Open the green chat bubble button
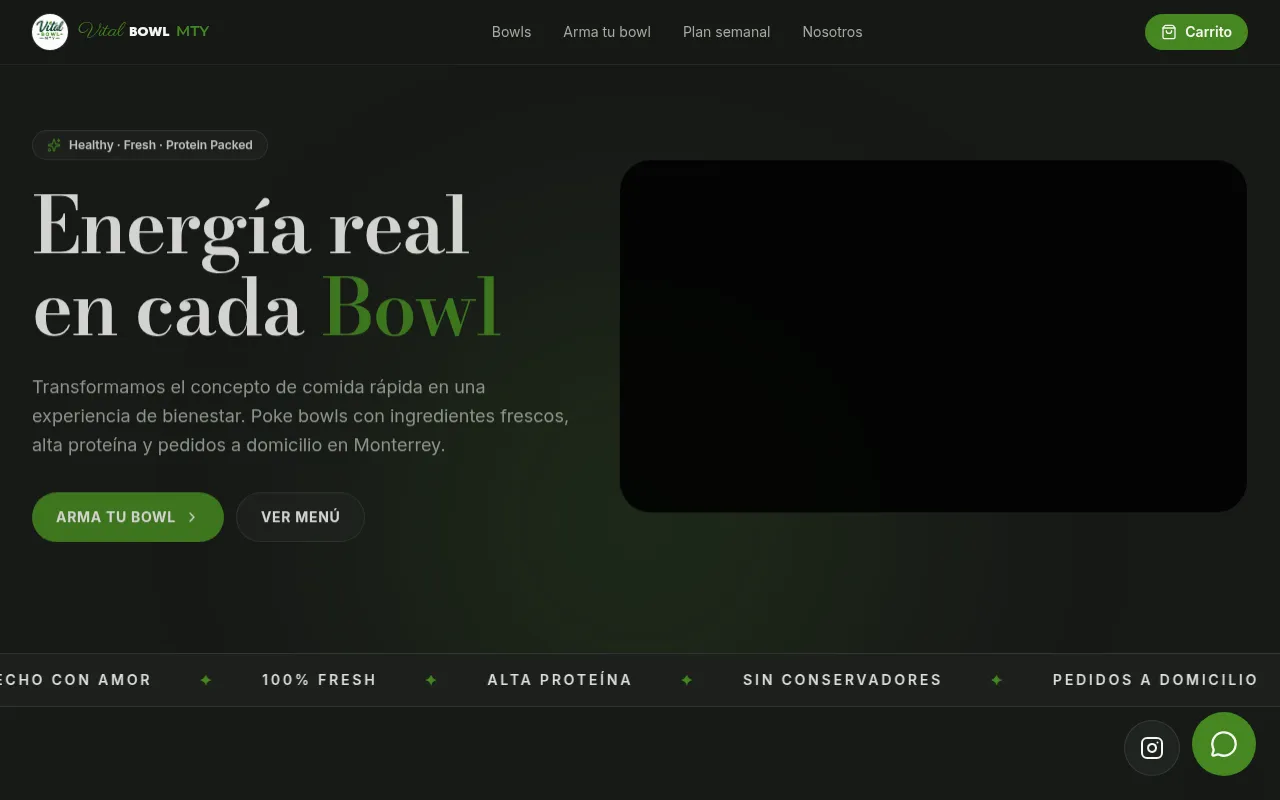1280x800 pixels. point(1224,744)
